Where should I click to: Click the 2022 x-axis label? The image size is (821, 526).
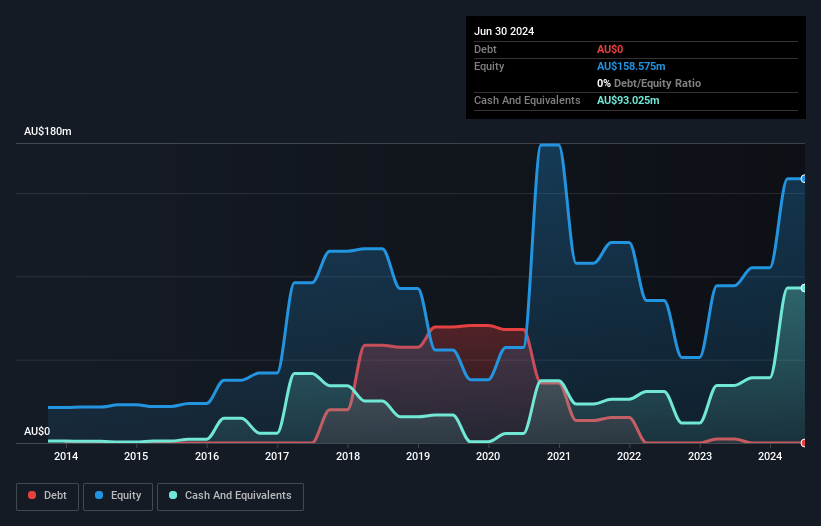click(629, 456)
